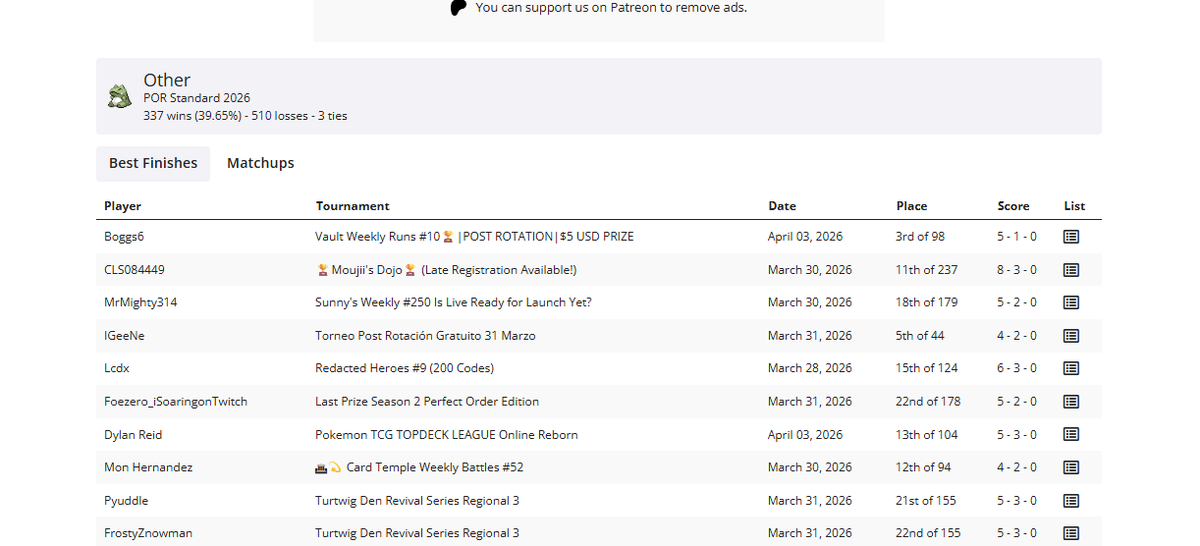Click score 5 - 1 - 0
Screen dimensions: 1200x546
(1017, 237)
